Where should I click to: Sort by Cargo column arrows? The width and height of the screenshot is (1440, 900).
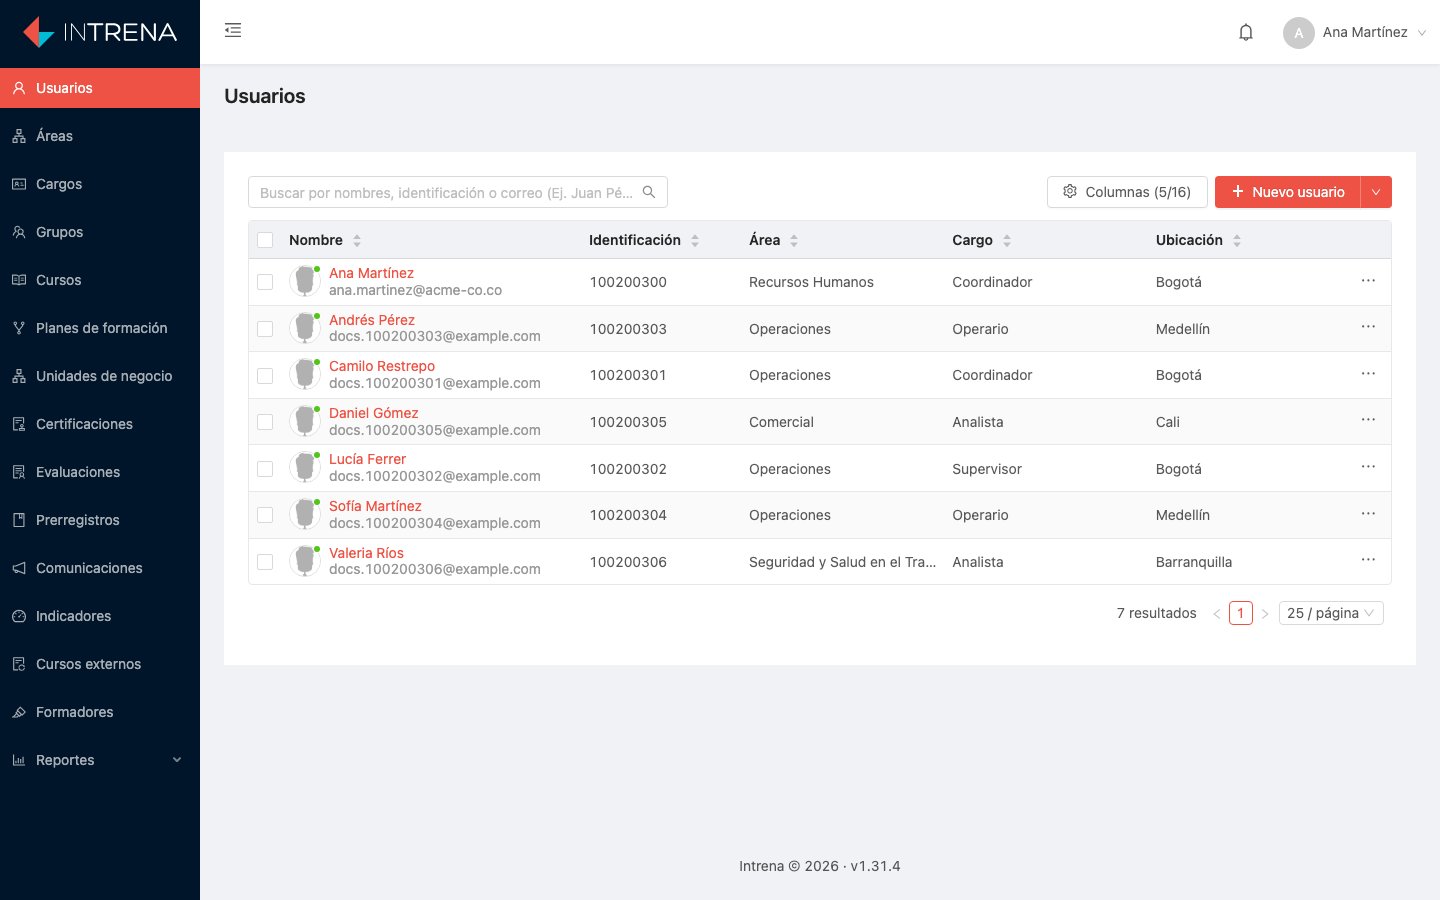(1007, 240)
